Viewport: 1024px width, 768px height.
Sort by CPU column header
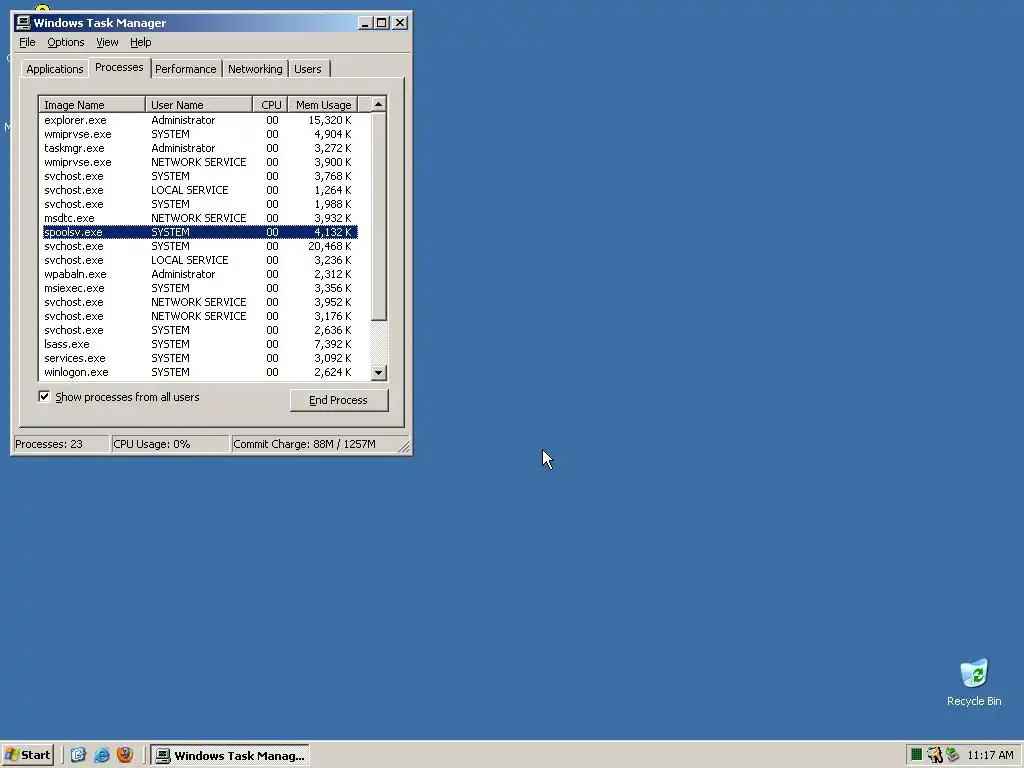click(x=270, y=104)
